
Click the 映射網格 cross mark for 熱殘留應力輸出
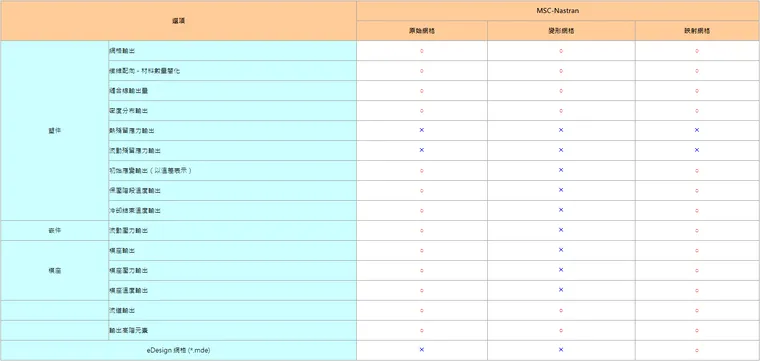point(697,130)
